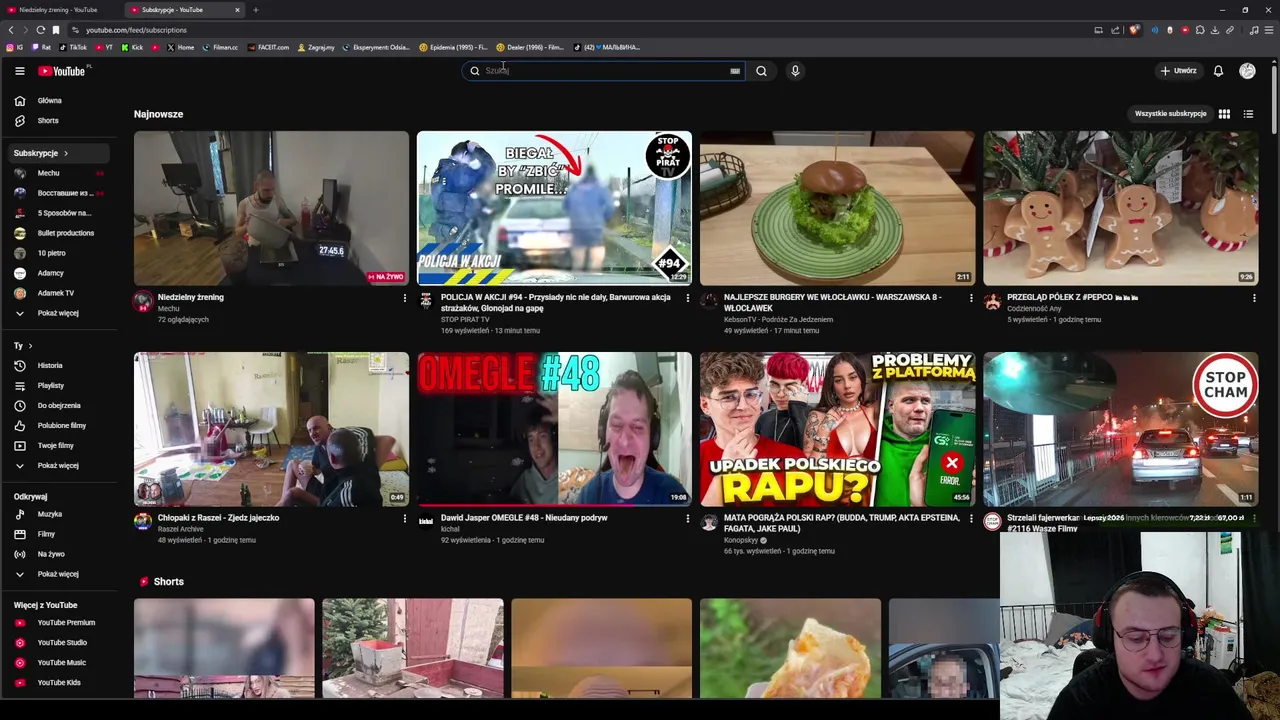Open Shorts in the sidebar
The height and width of the screenshot is (720, 1280).
(x=61, y=121)
